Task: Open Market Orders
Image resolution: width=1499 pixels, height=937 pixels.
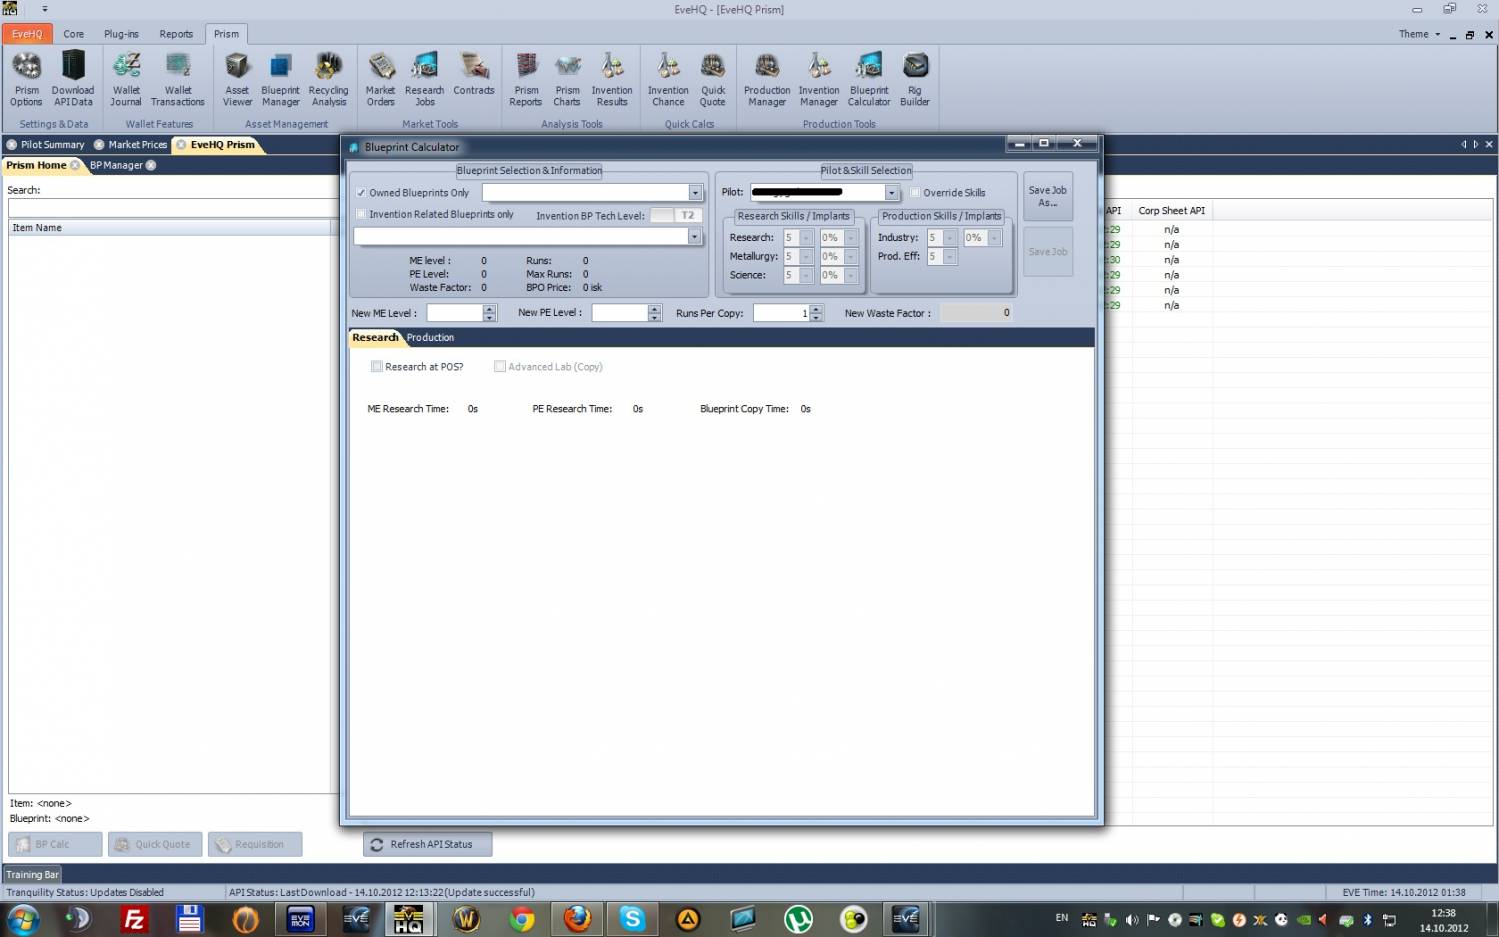Action: [x=380, y=79]
